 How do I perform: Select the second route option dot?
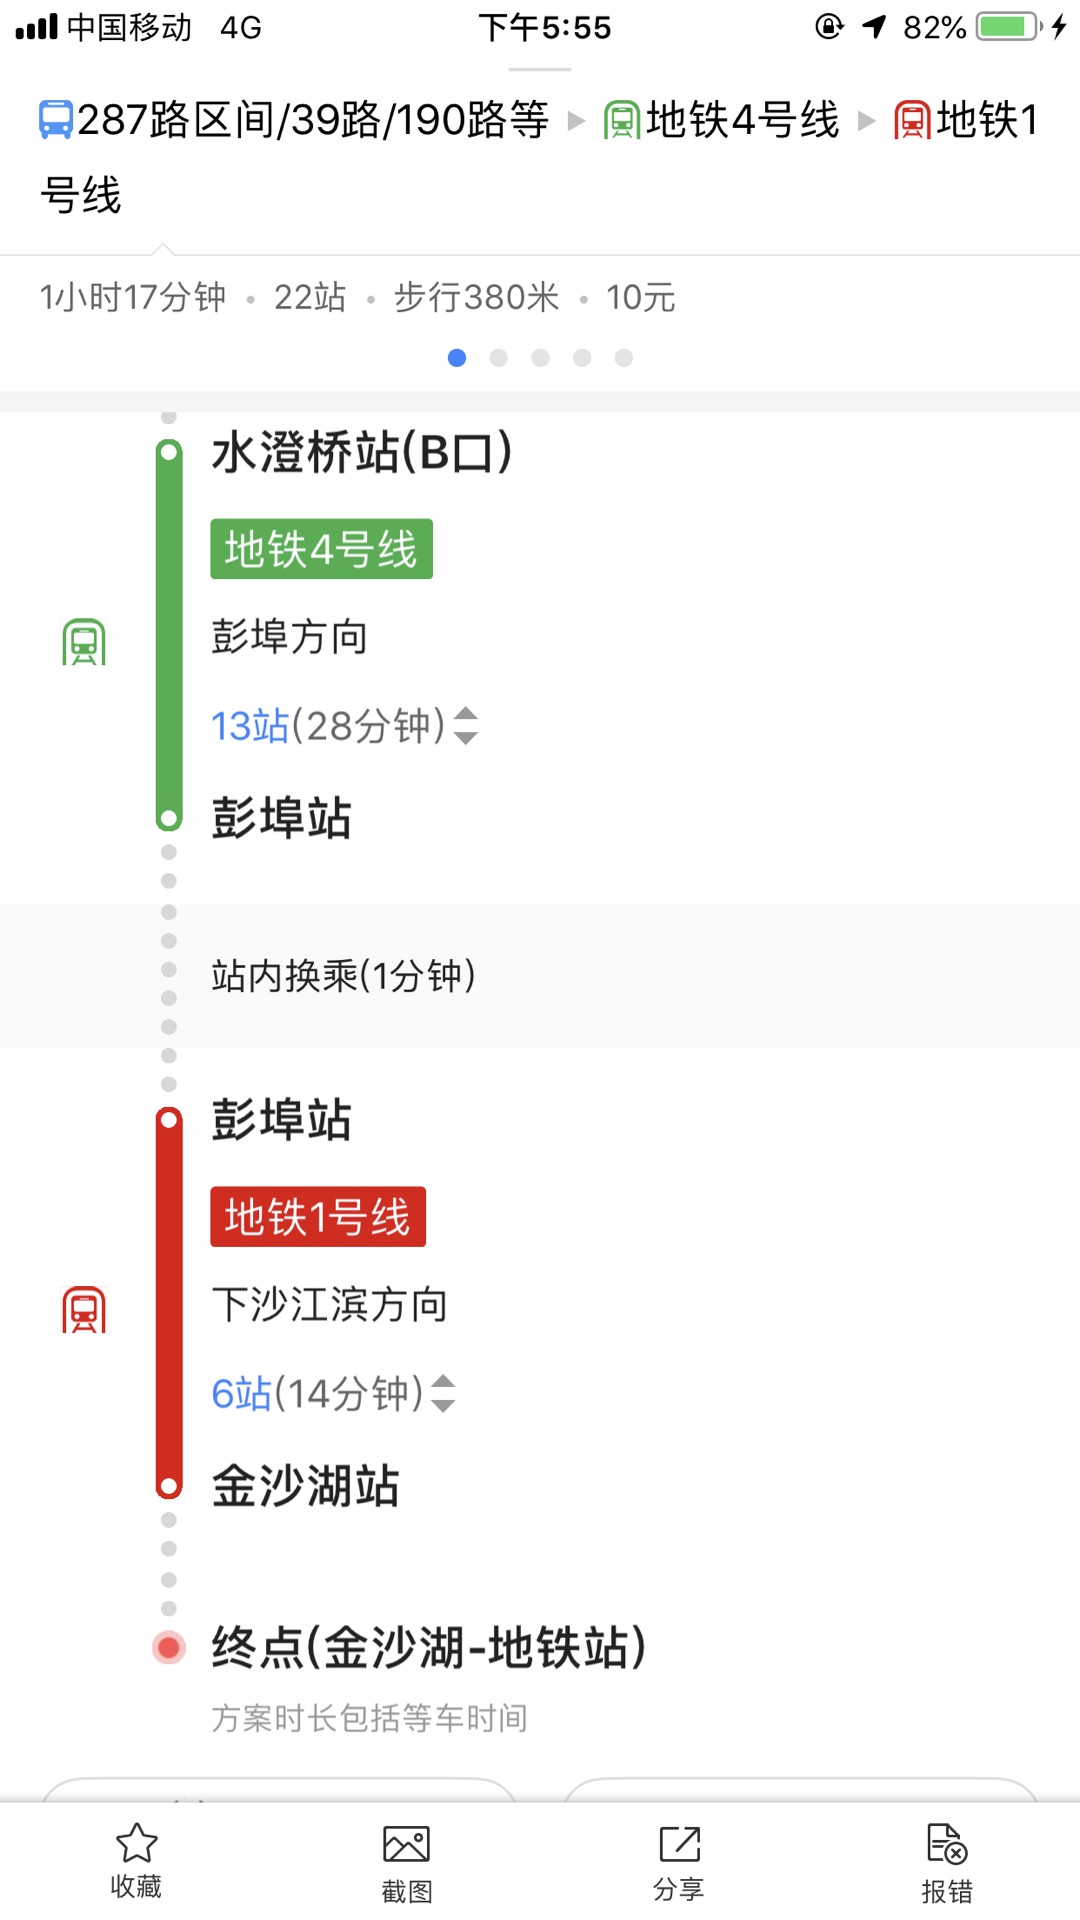click(499, 358)
